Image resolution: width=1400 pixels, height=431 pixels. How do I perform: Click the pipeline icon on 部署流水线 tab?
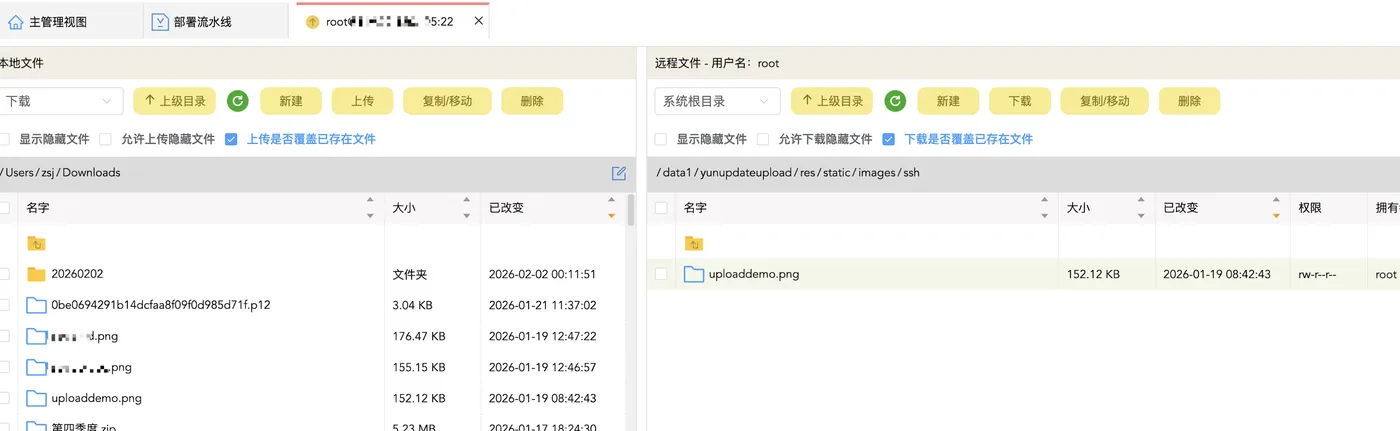tap(160, 21)
